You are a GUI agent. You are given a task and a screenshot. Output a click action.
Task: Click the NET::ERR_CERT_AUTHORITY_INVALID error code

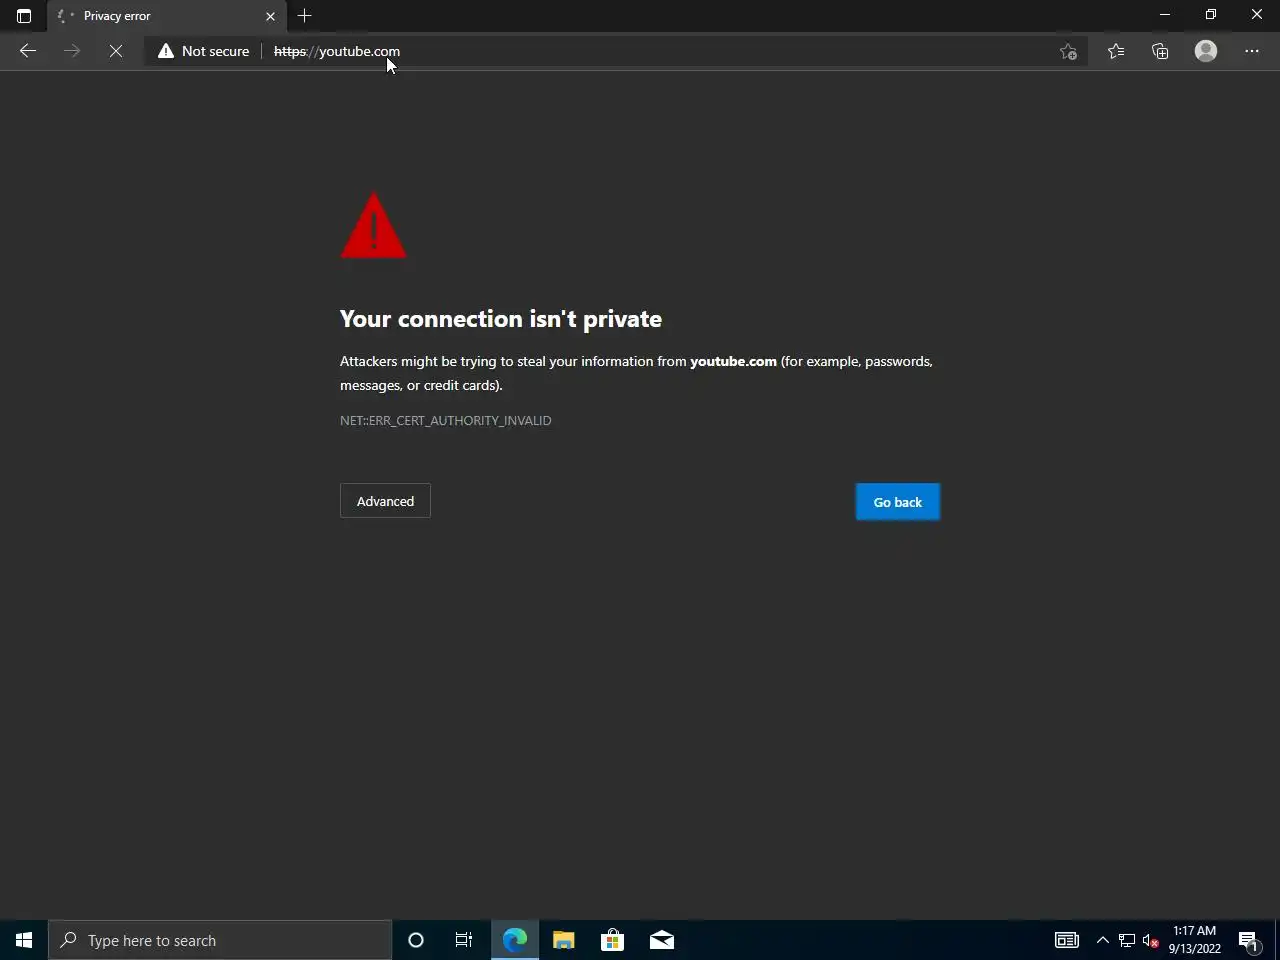tap(446, 420)
